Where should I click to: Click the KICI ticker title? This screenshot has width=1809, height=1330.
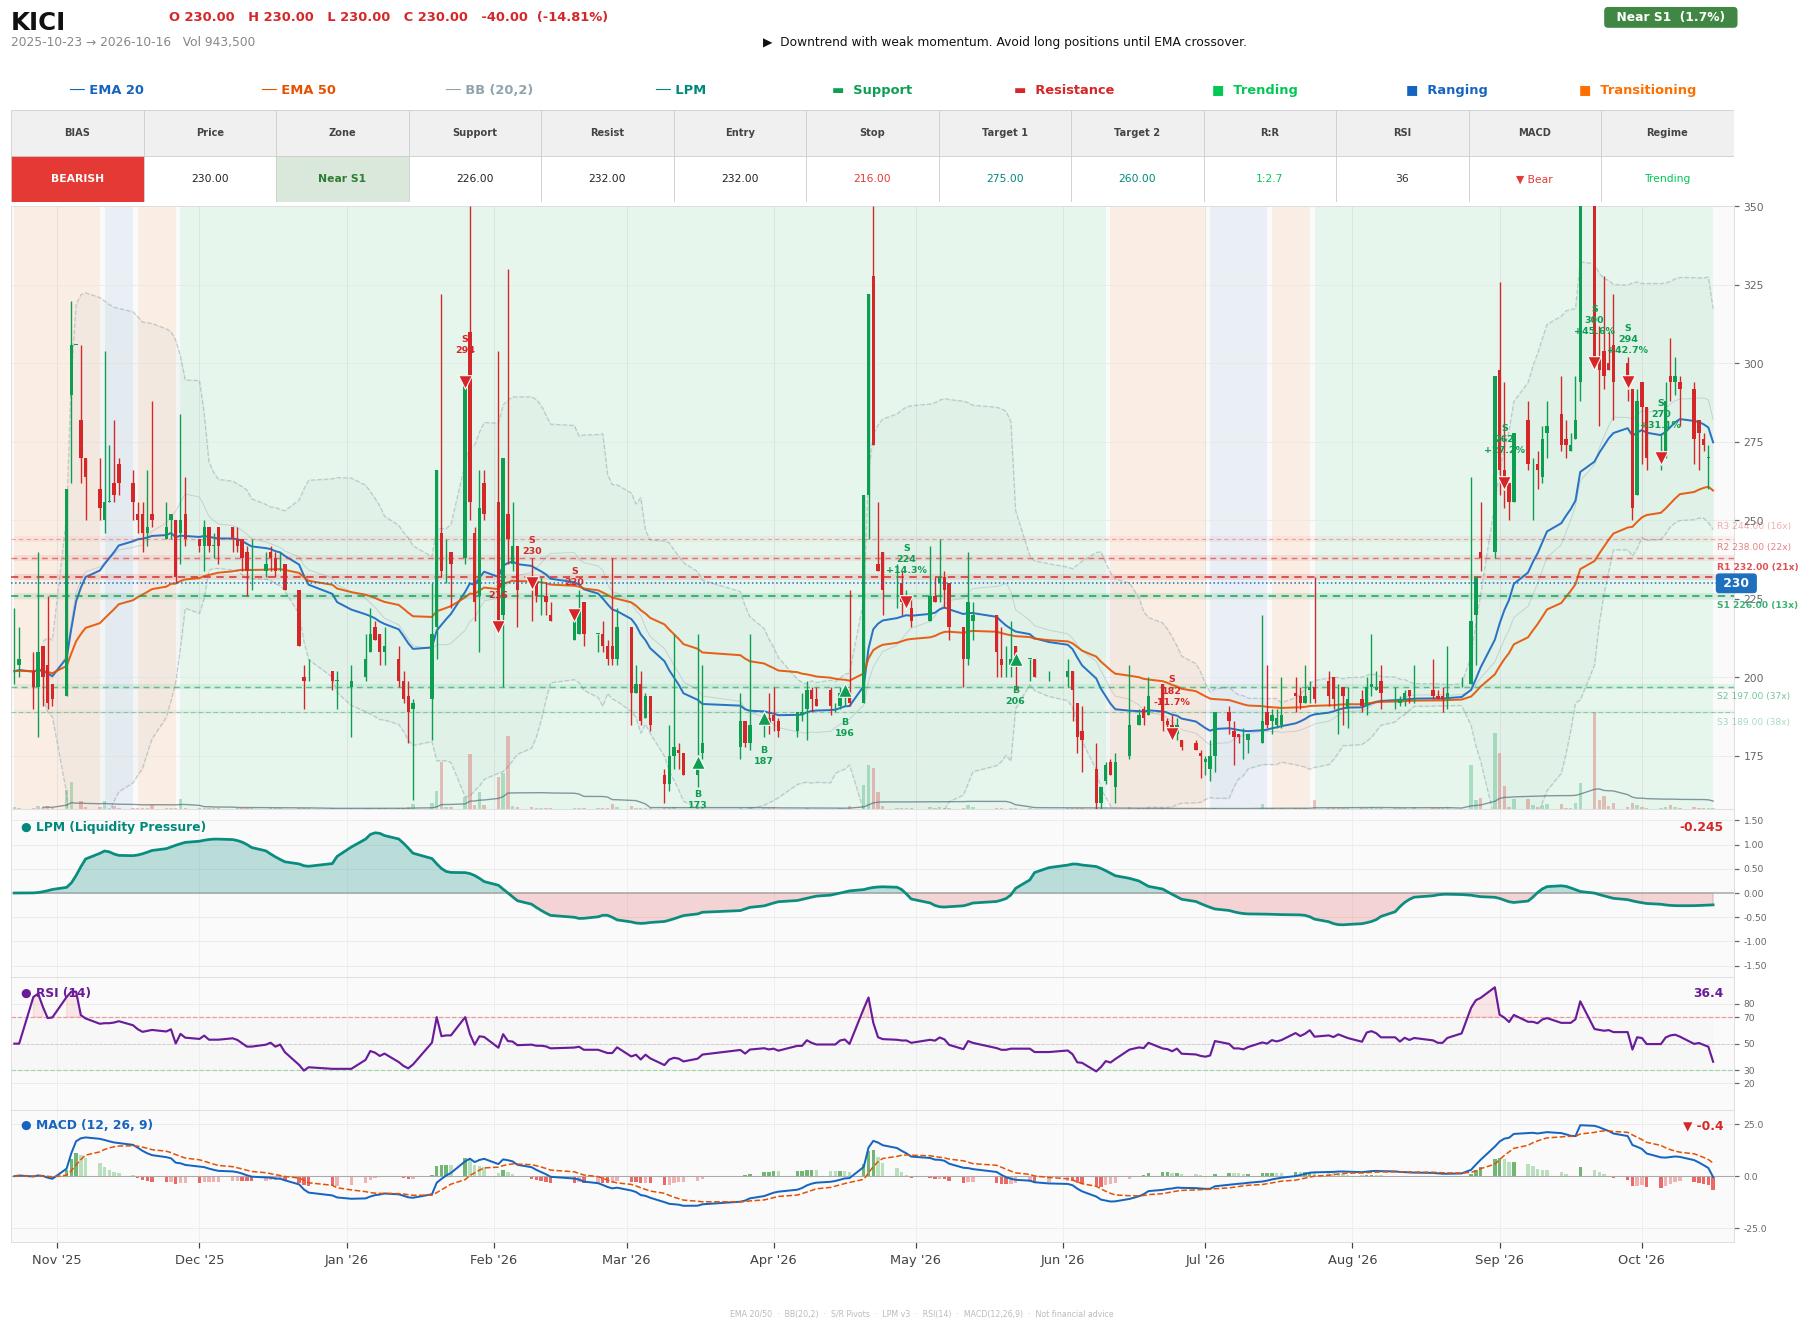tap(38, 22)
